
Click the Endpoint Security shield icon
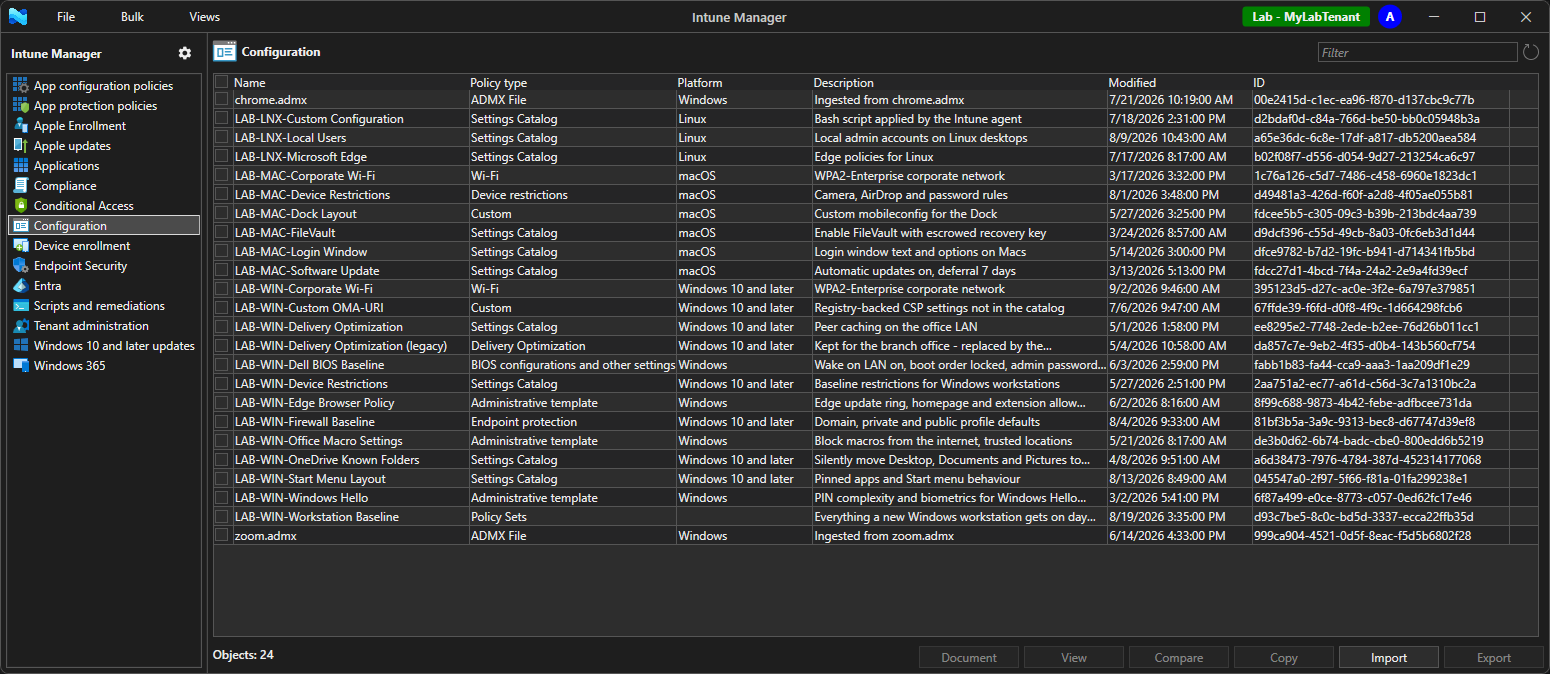(20, 266)
